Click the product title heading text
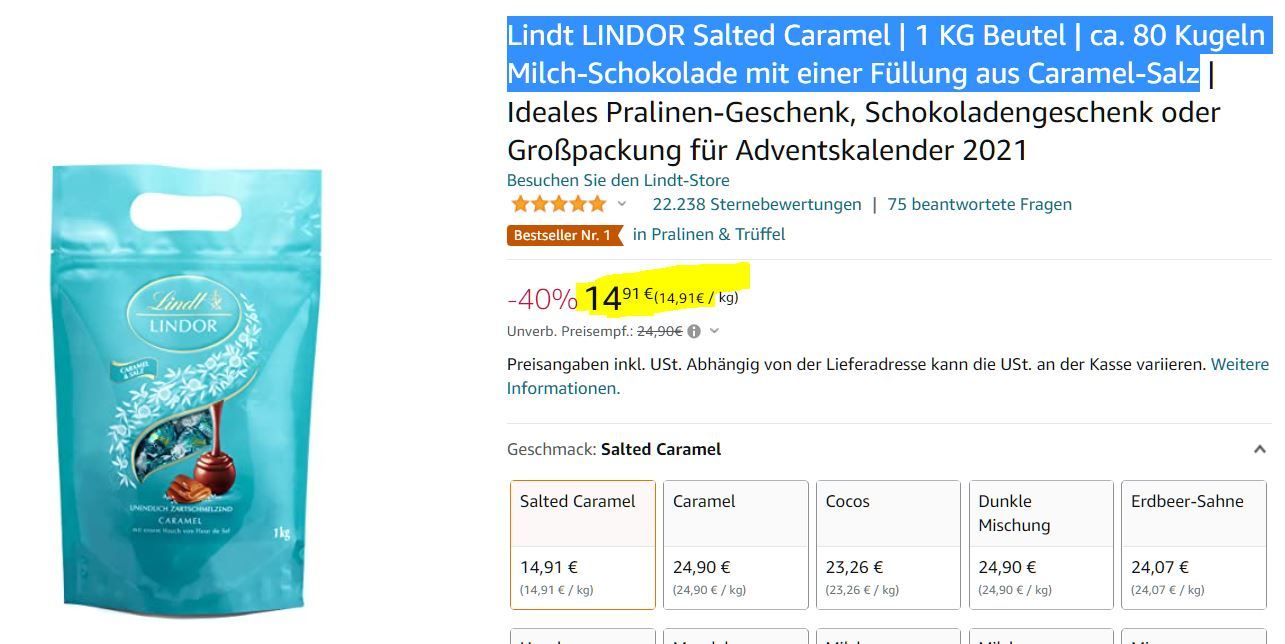Screen dimensions: 1285x644 coord(889,92)
